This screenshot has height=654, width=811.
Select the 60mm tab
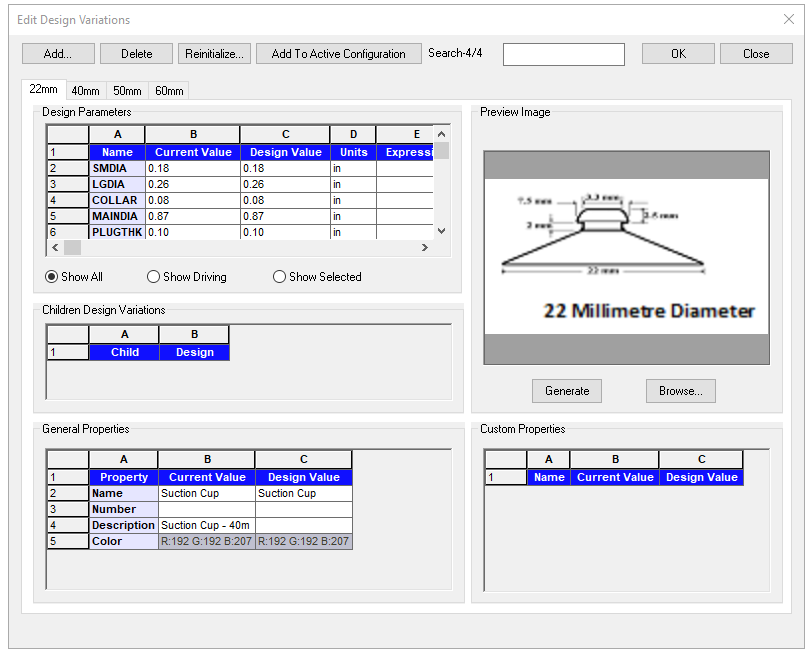click(x=169, y=91)
